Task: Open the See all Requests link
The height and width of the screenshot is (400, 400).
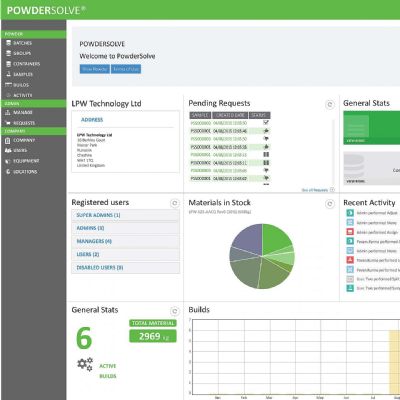Action: [x=315, y=190]
